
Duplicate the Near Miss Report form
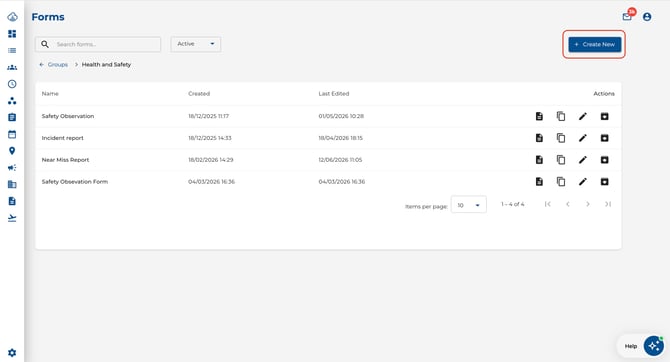point(561,160)
